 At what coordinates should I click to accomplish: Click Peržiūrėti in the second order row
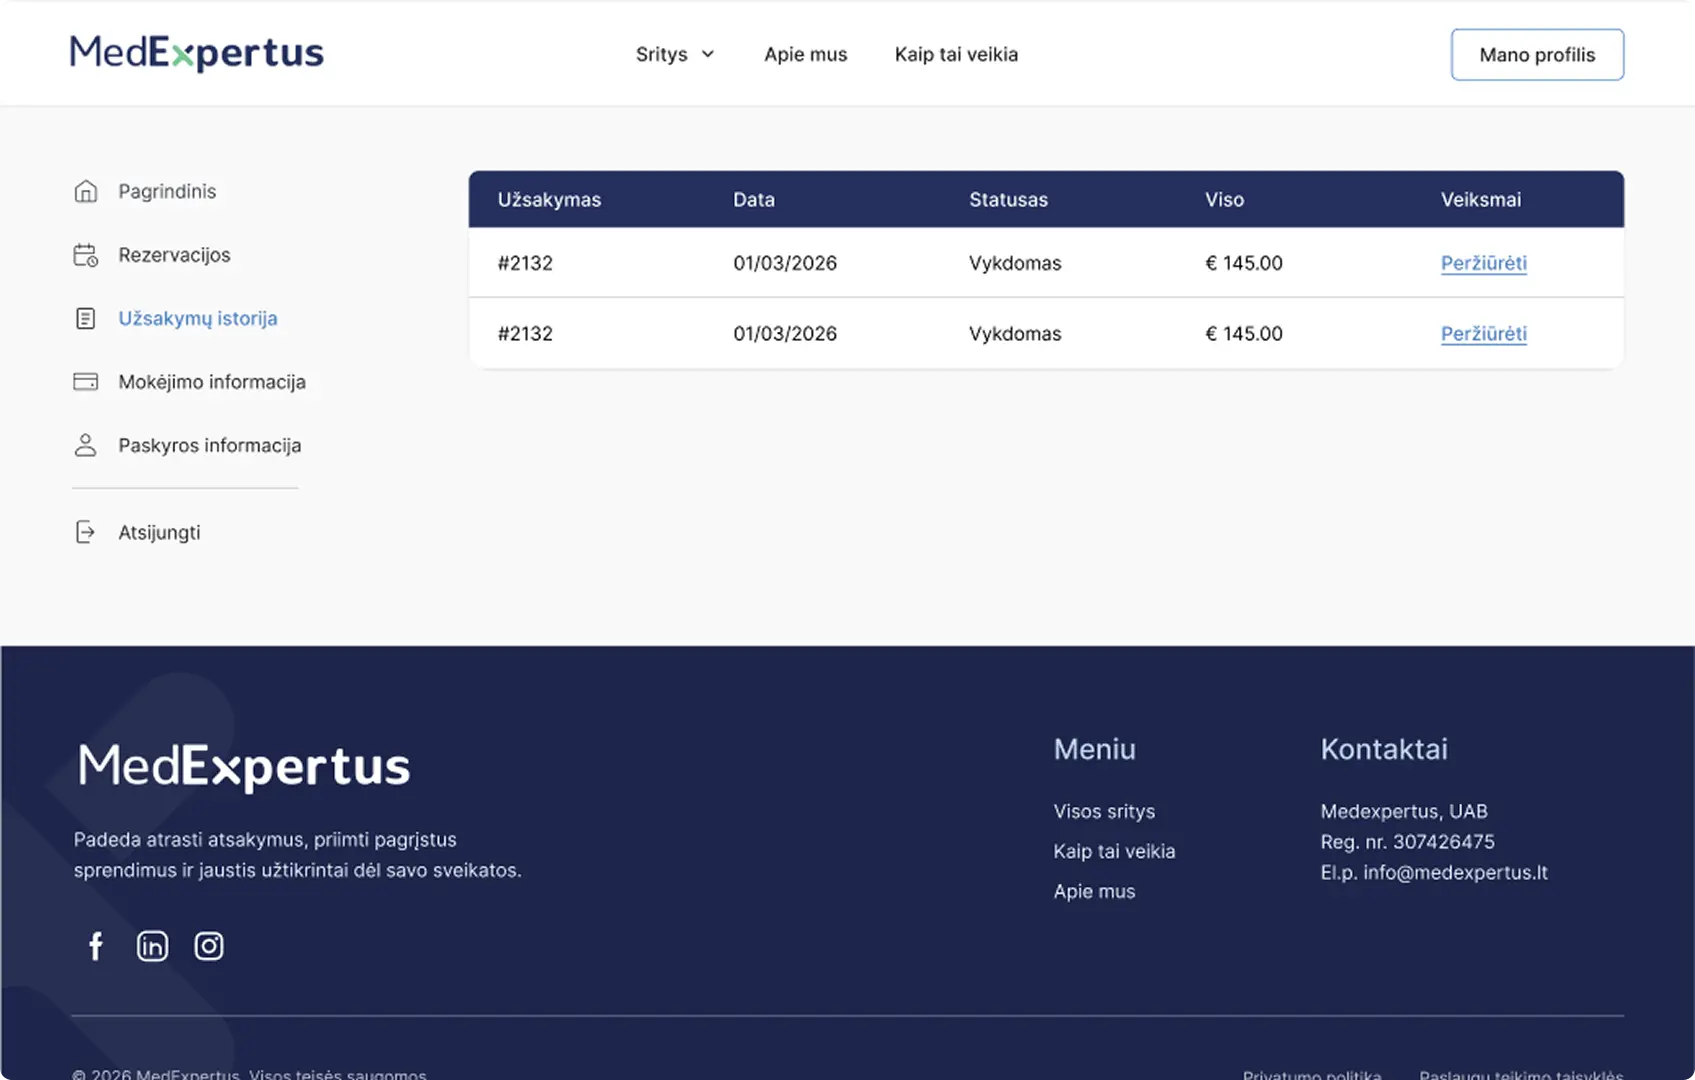pyautogui.click(x=1484, y=334)
